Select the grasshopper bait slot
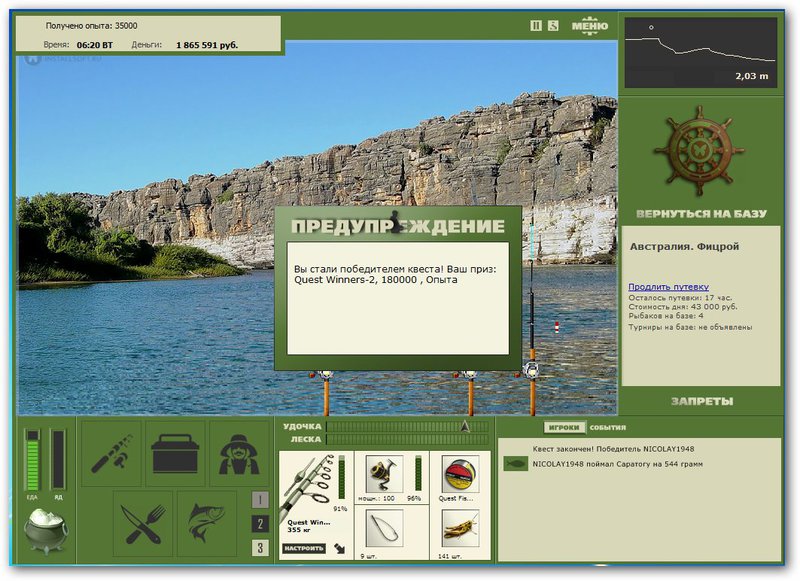This screenshot has height=581, width=800. 460,531
